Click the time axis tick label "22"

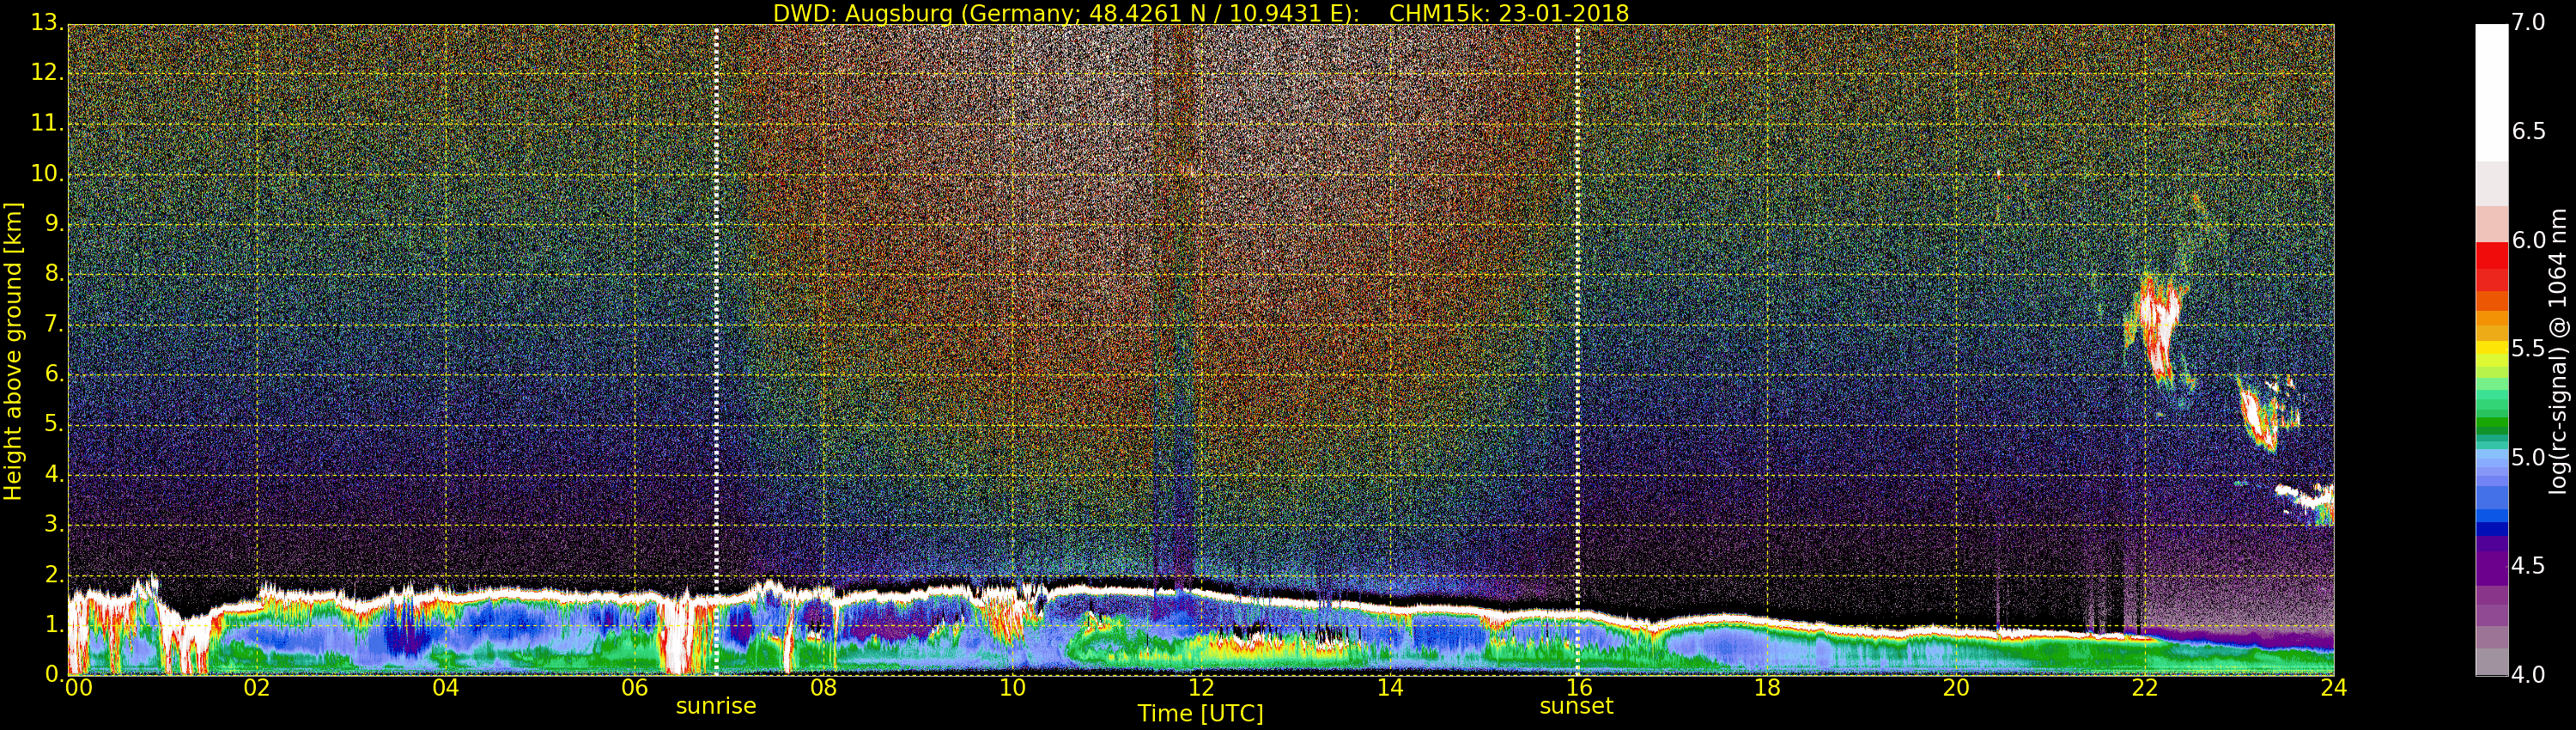tap(2145, 688)
